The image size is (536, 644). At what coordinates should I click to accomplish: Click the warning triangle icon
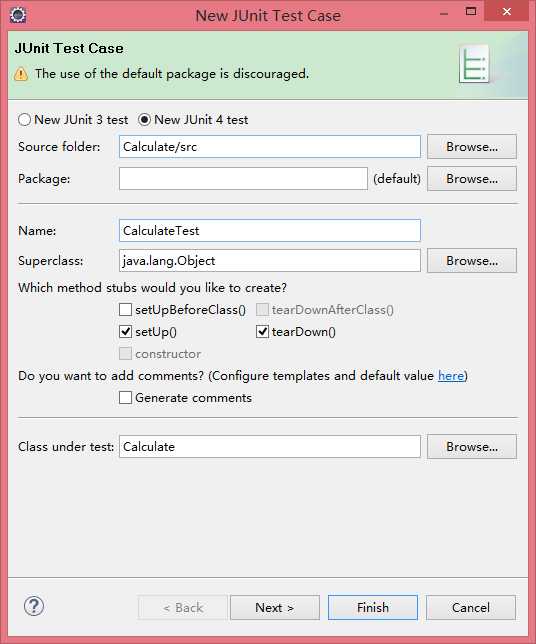pos(21,74)
